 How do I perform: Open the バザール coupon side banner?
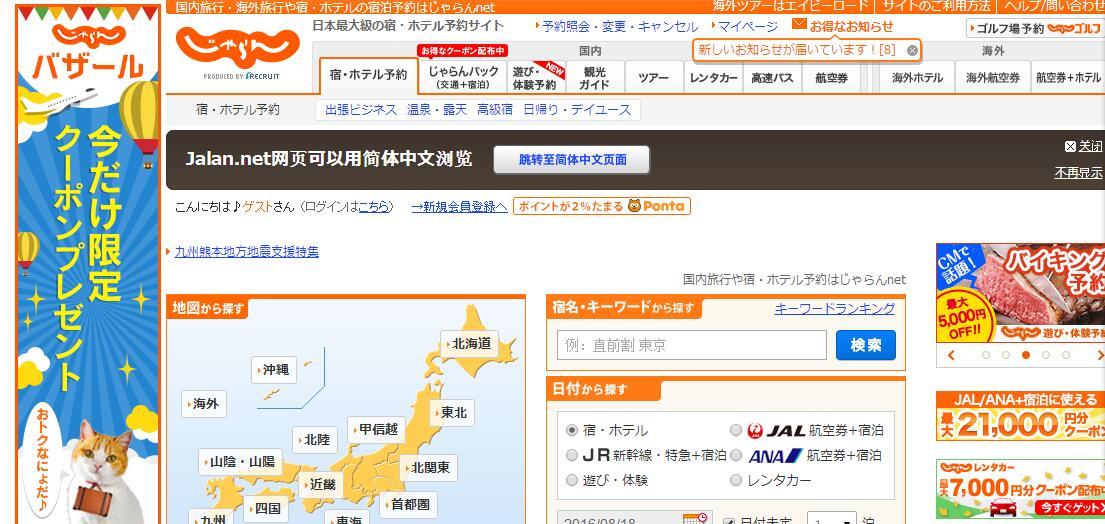[x=88, y=265]
